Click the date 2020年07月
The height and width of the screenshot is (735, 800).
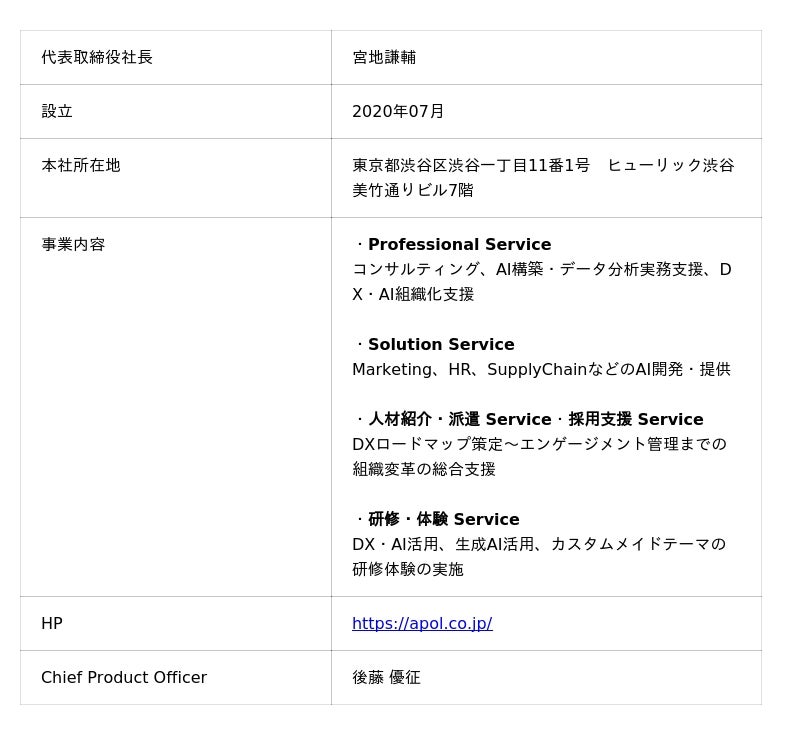tap(398, 112)
